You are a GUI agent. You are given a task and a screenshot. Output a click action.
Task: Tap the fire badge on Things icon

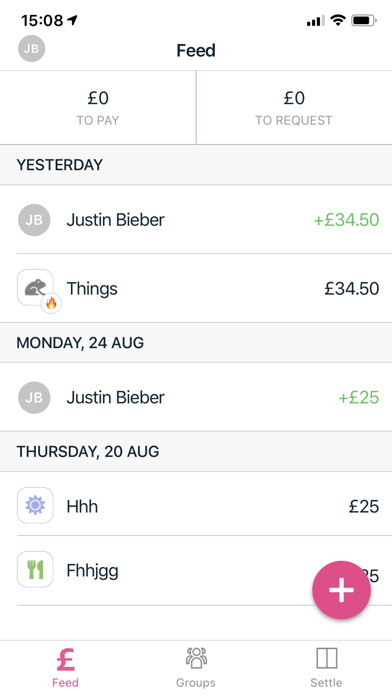[x=51, y=304]
